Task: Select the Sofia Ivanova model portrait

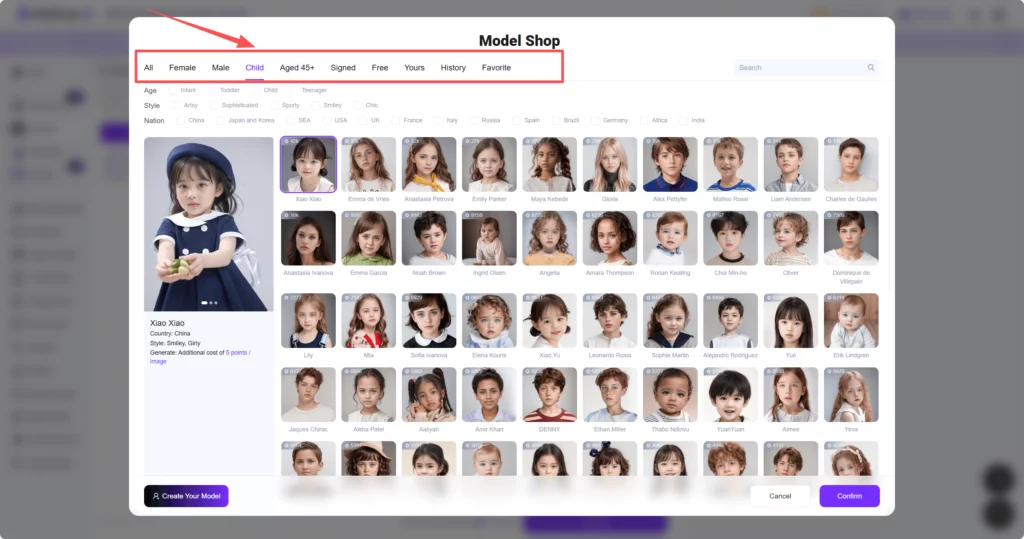Action: [429, 320]
